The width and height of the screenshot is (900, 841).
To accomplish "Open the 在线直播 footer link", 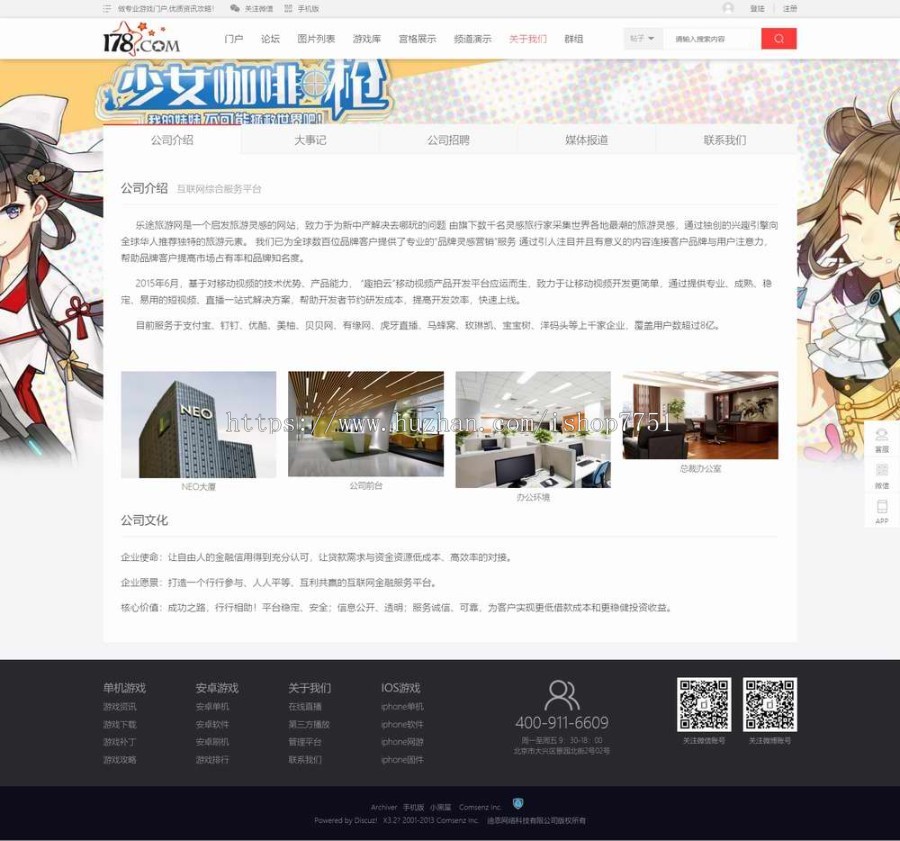I will 305,707.
